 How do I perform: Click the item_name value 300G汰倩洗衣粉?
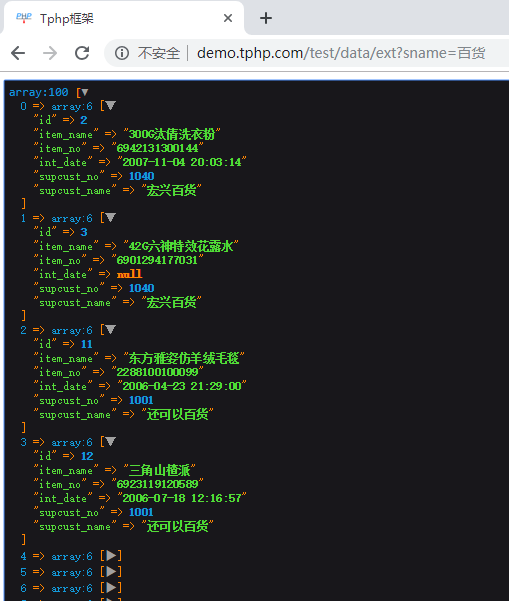coord(172,134)
